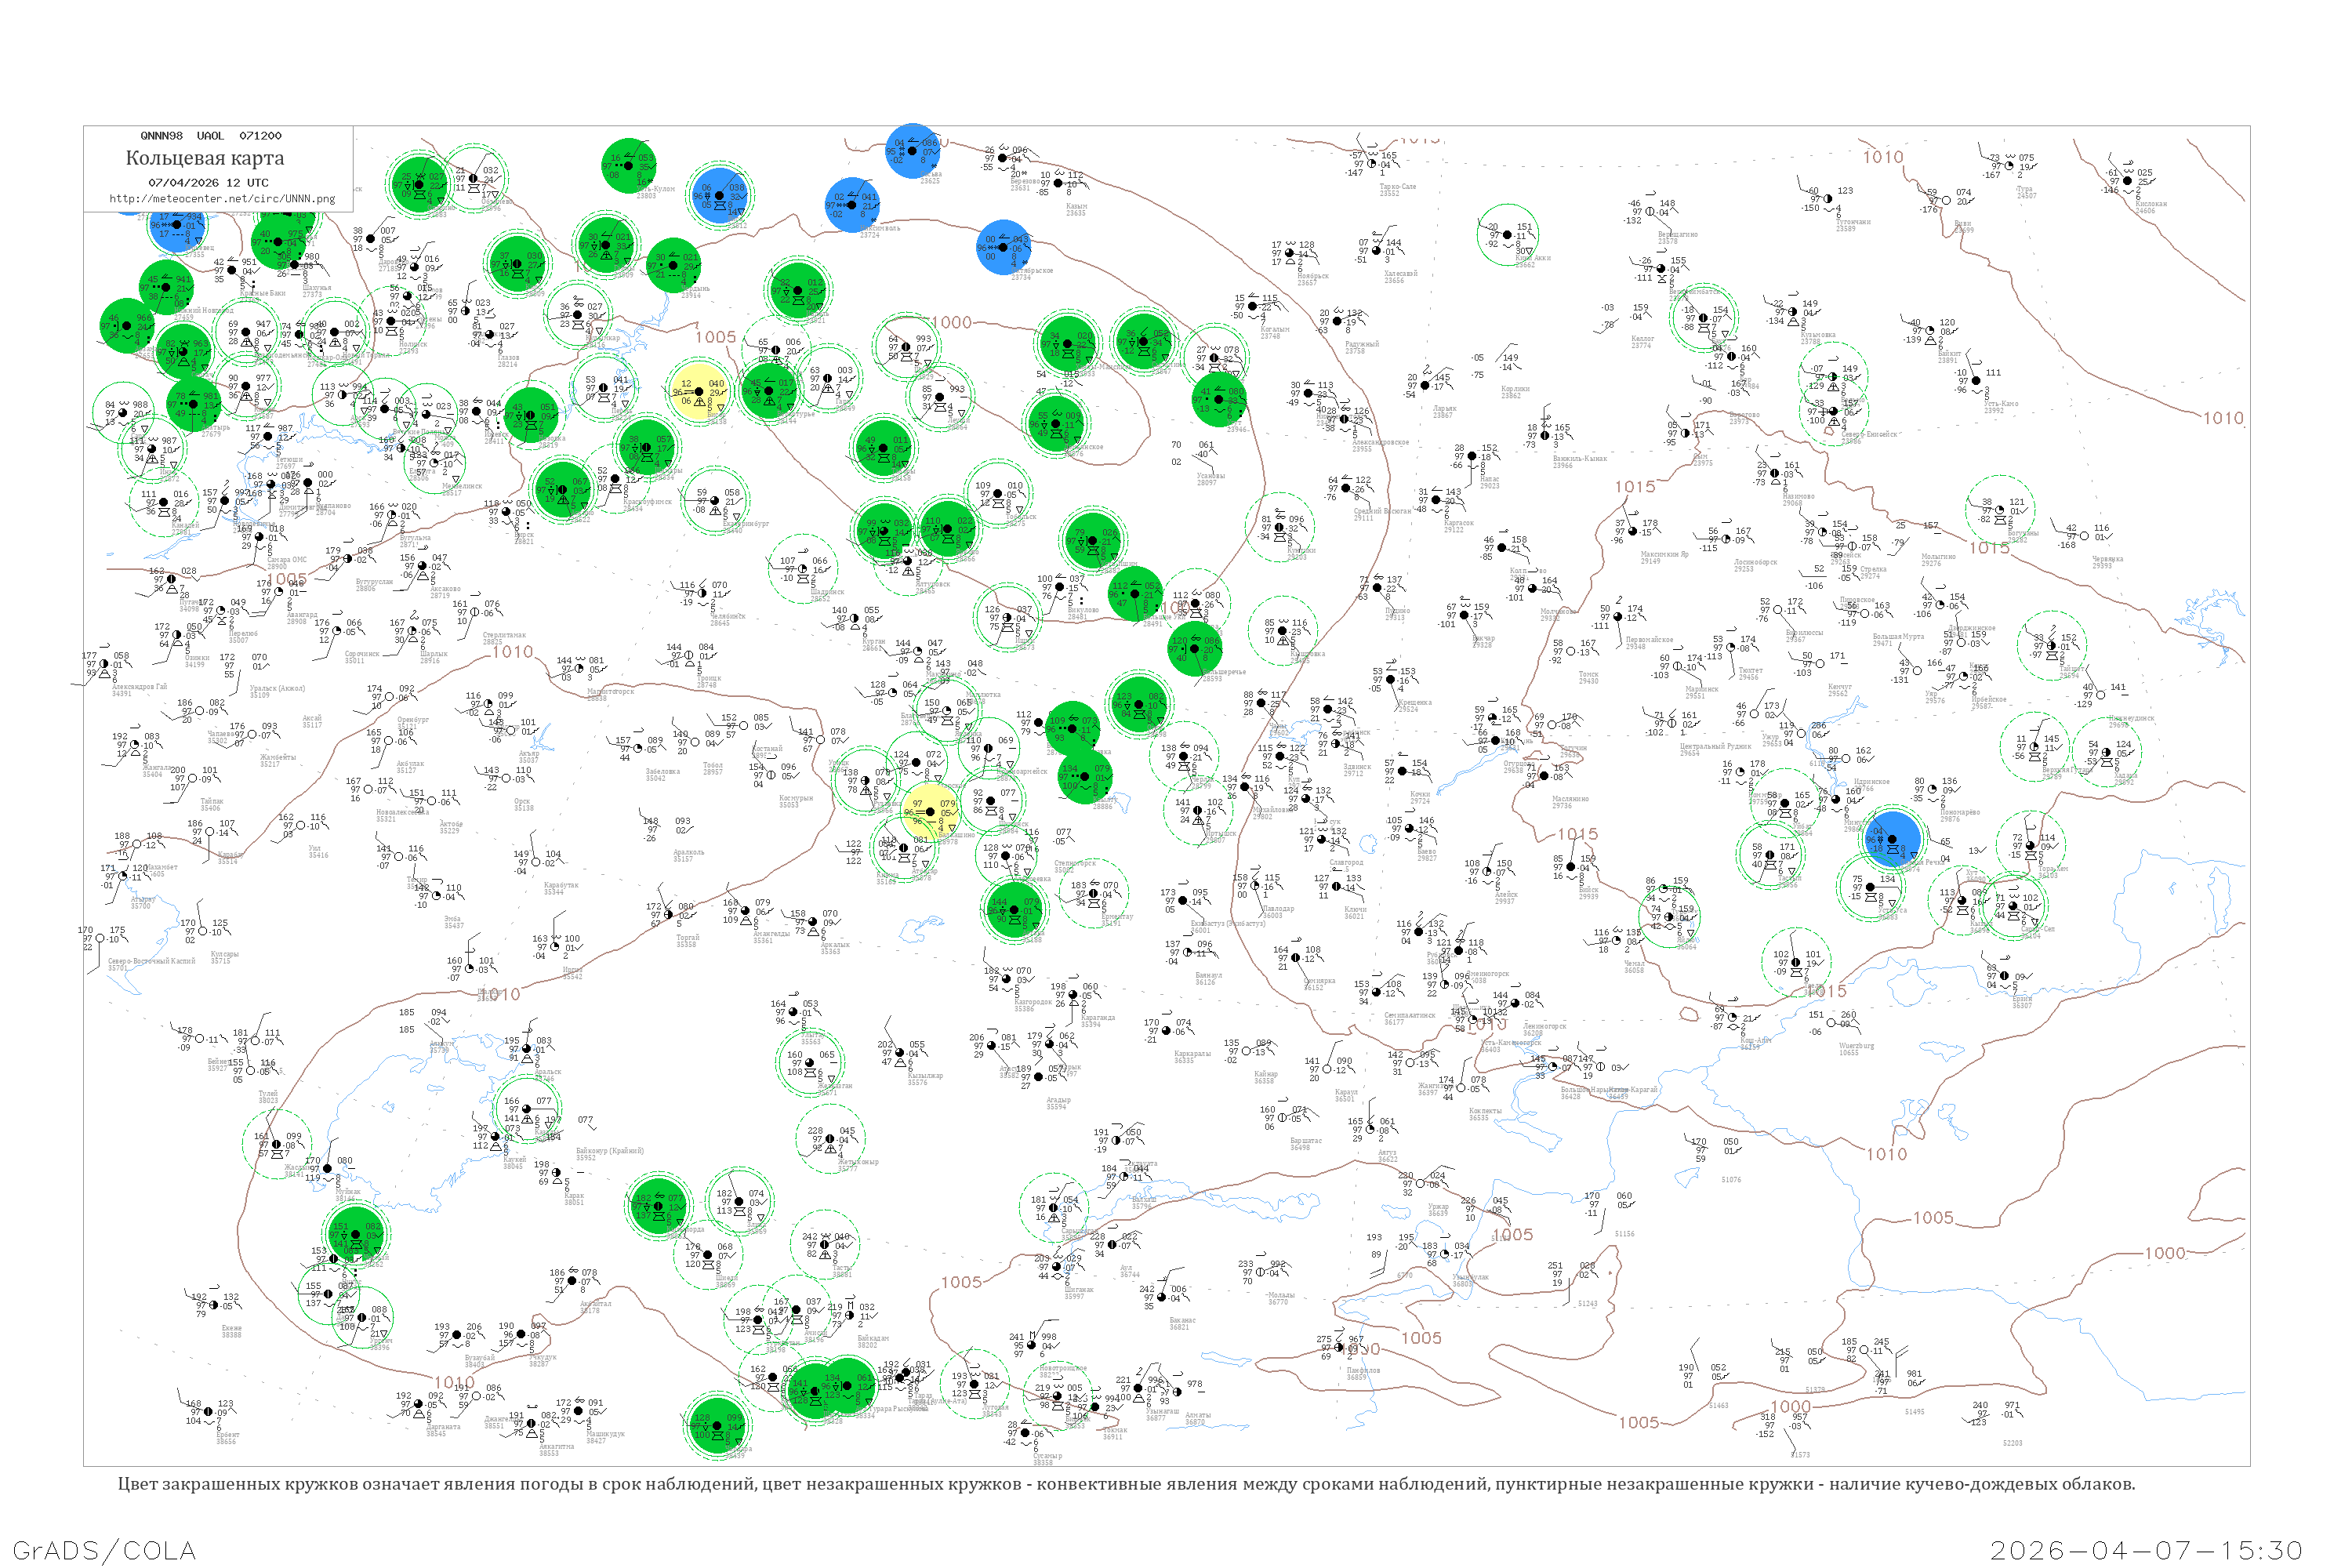Viewport: 2352px width, 1568px height.
Task: Click the blue station circle labeled 23812
Action: tap(720, 196)
